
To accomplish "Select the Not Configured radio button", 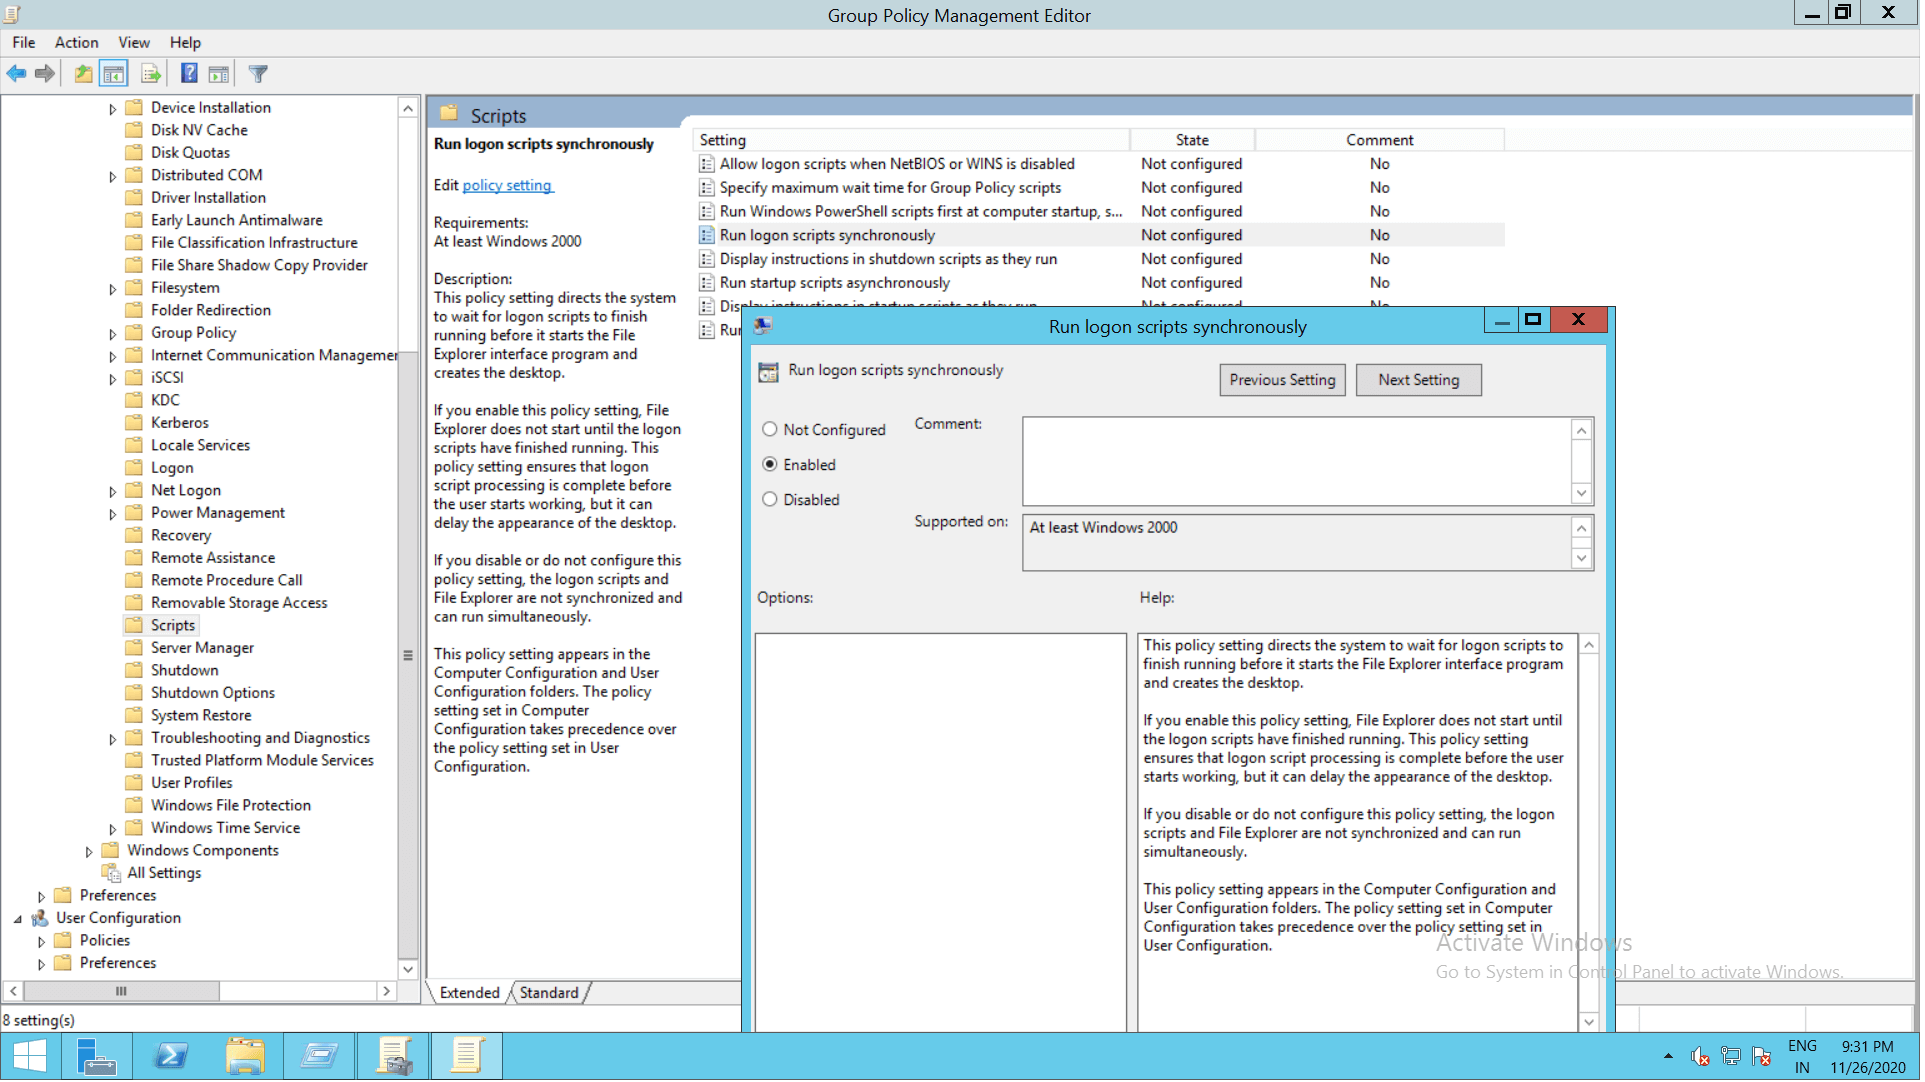I will click(x=771, y=430).
